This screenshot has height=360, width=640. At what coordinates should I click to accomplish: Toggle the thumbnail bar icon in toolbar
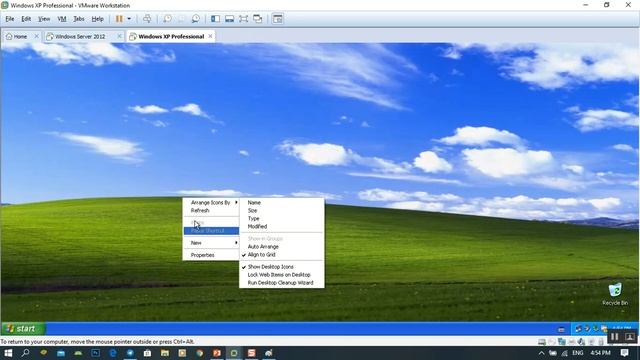click(x=229, y=19)
